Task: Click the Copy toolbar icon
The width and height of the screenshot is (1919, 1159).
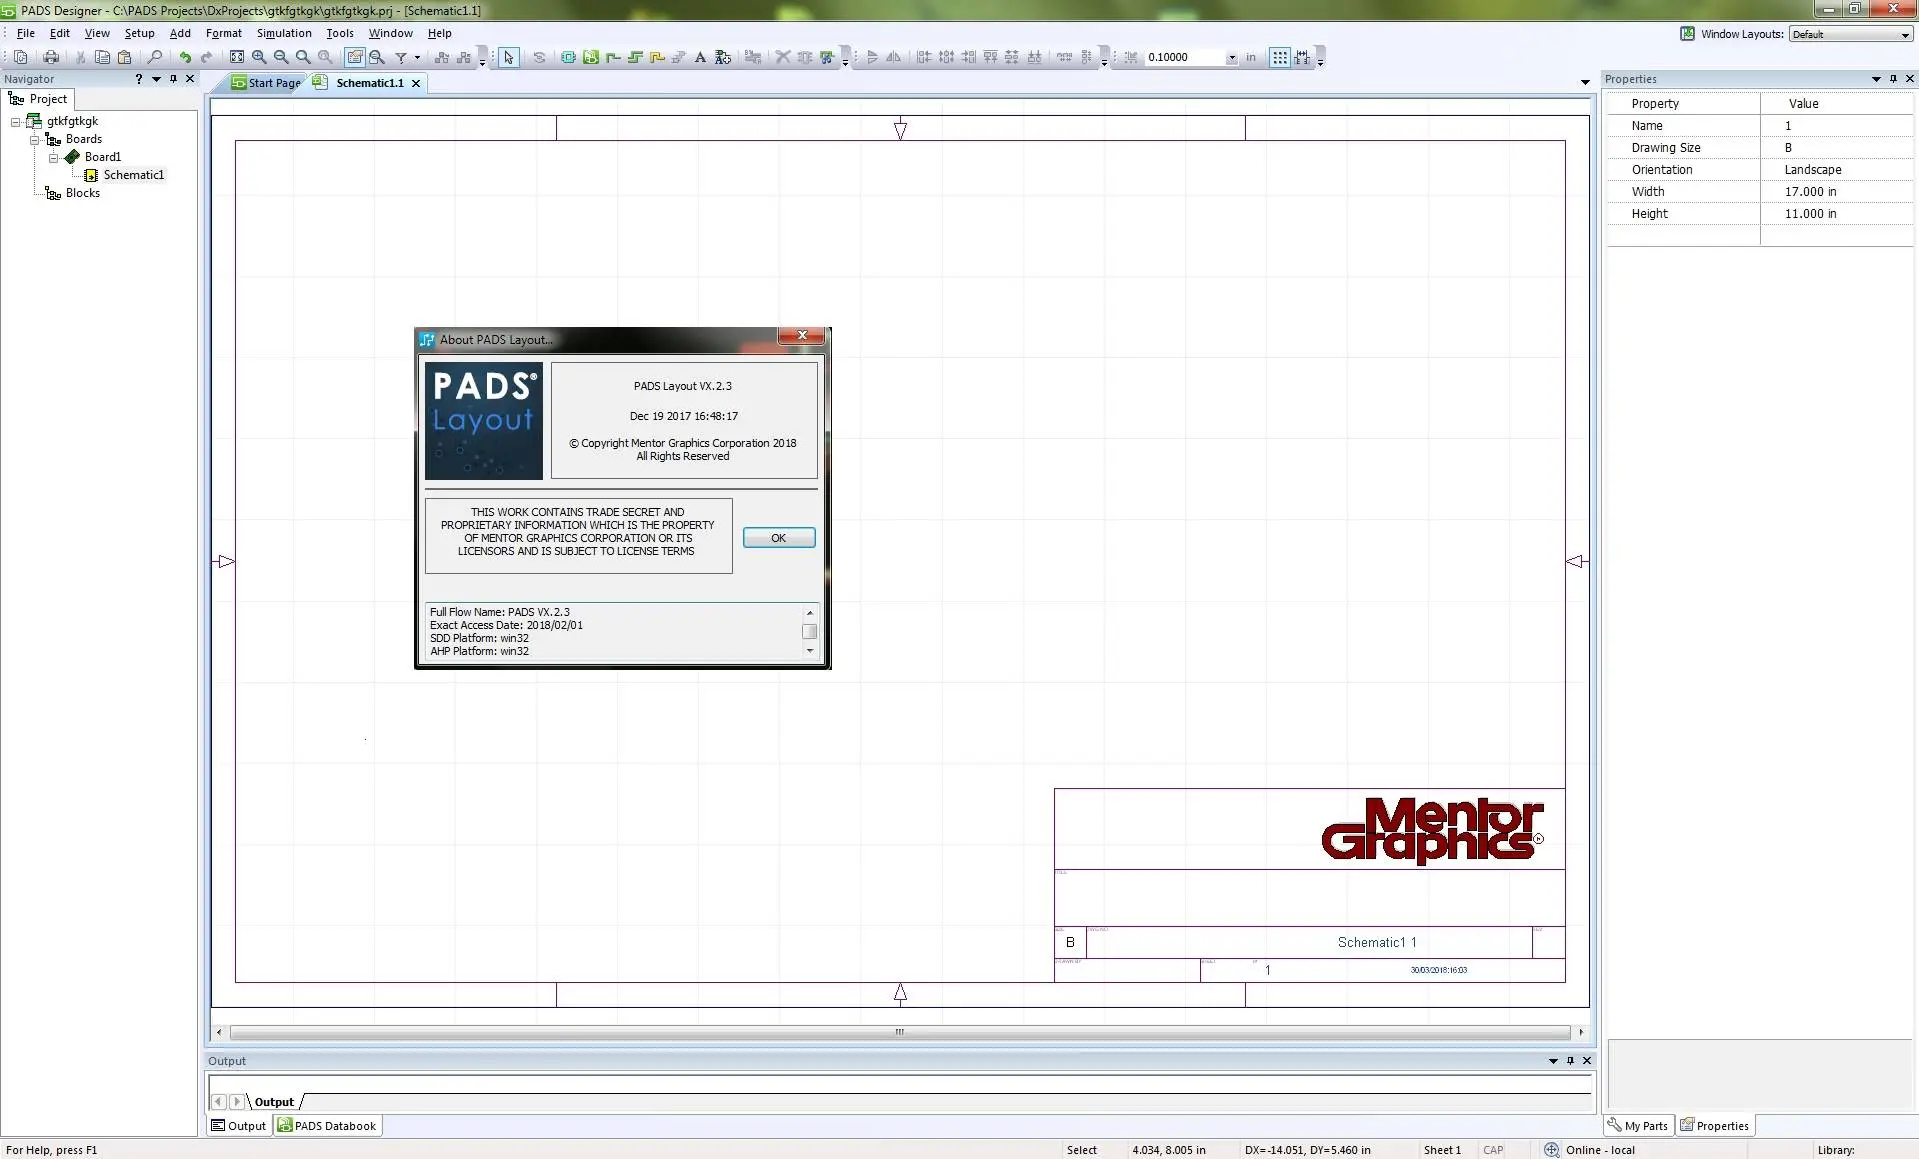Action: point(102,58)
